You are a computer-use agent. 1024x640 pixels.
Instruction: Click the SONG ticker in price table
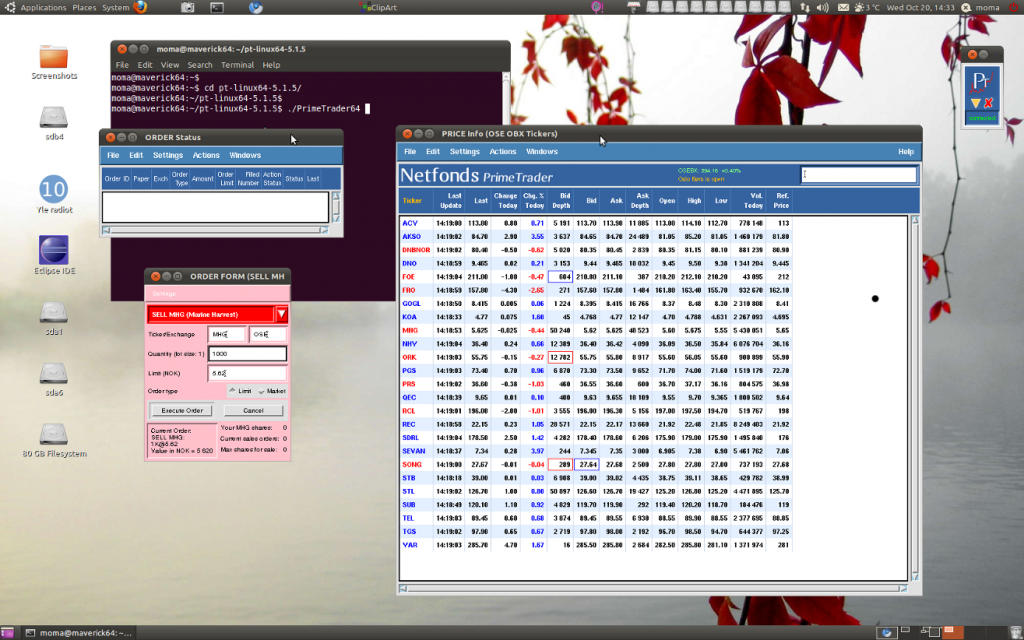click(x=411, y=464)
